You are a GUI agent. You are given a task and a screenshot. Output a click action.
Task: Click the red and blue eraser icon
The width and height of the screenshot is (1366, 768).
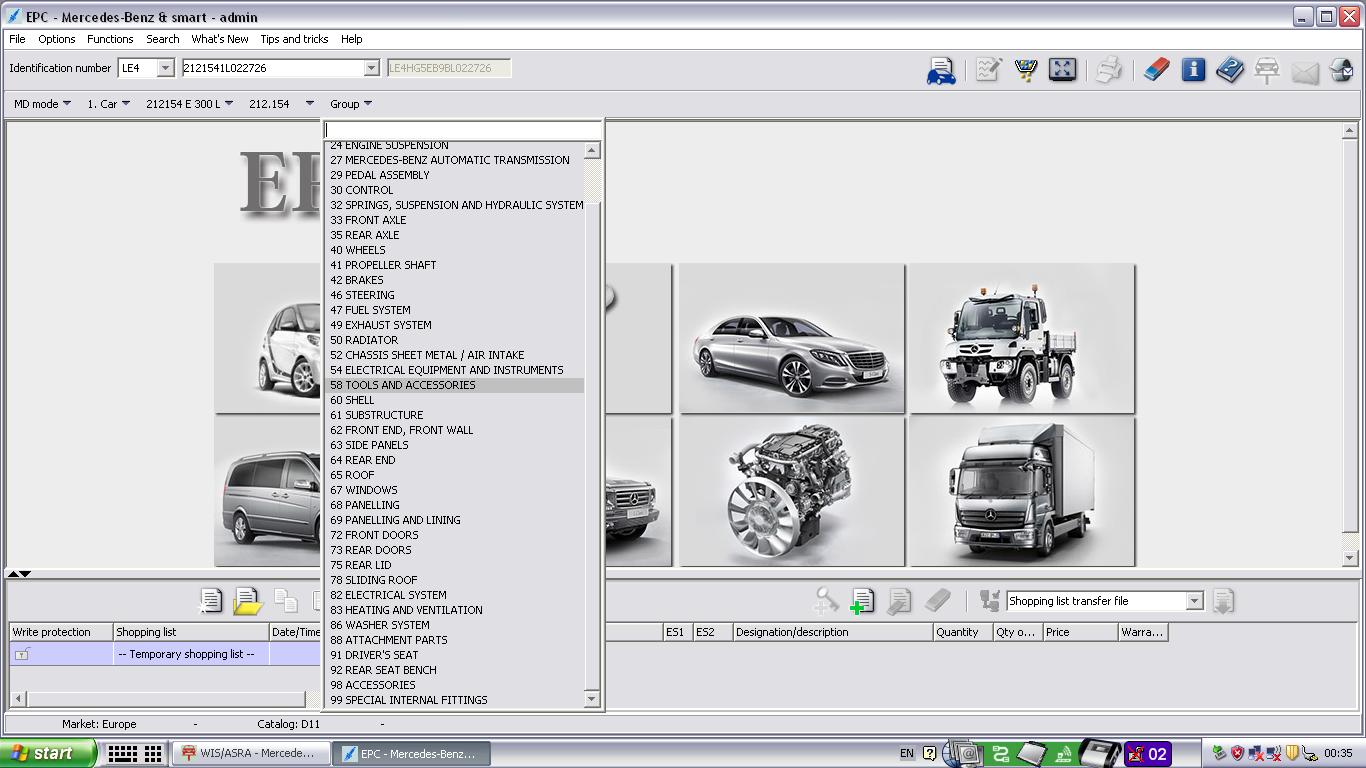[x=1157, y=70]
